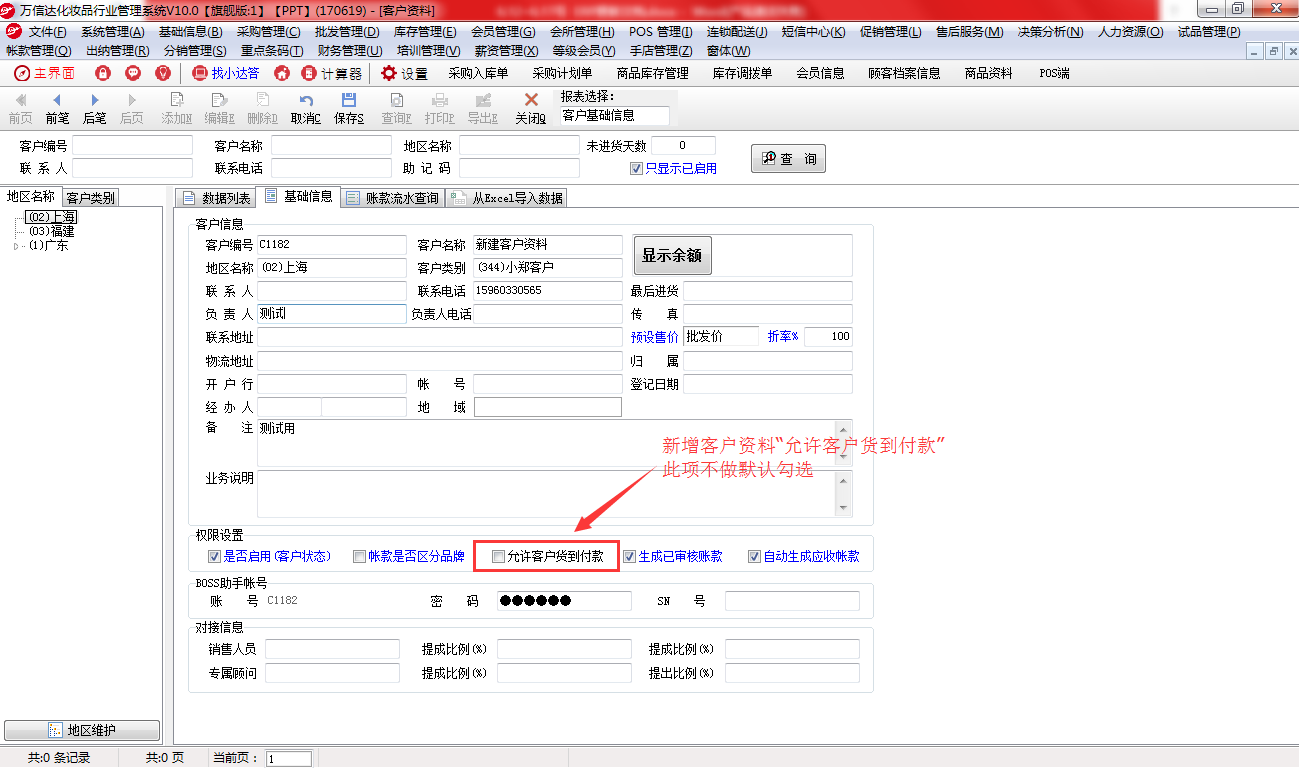Click 折率% blue link
This screenshot has height=768, width=1299.
click(783, 336)
